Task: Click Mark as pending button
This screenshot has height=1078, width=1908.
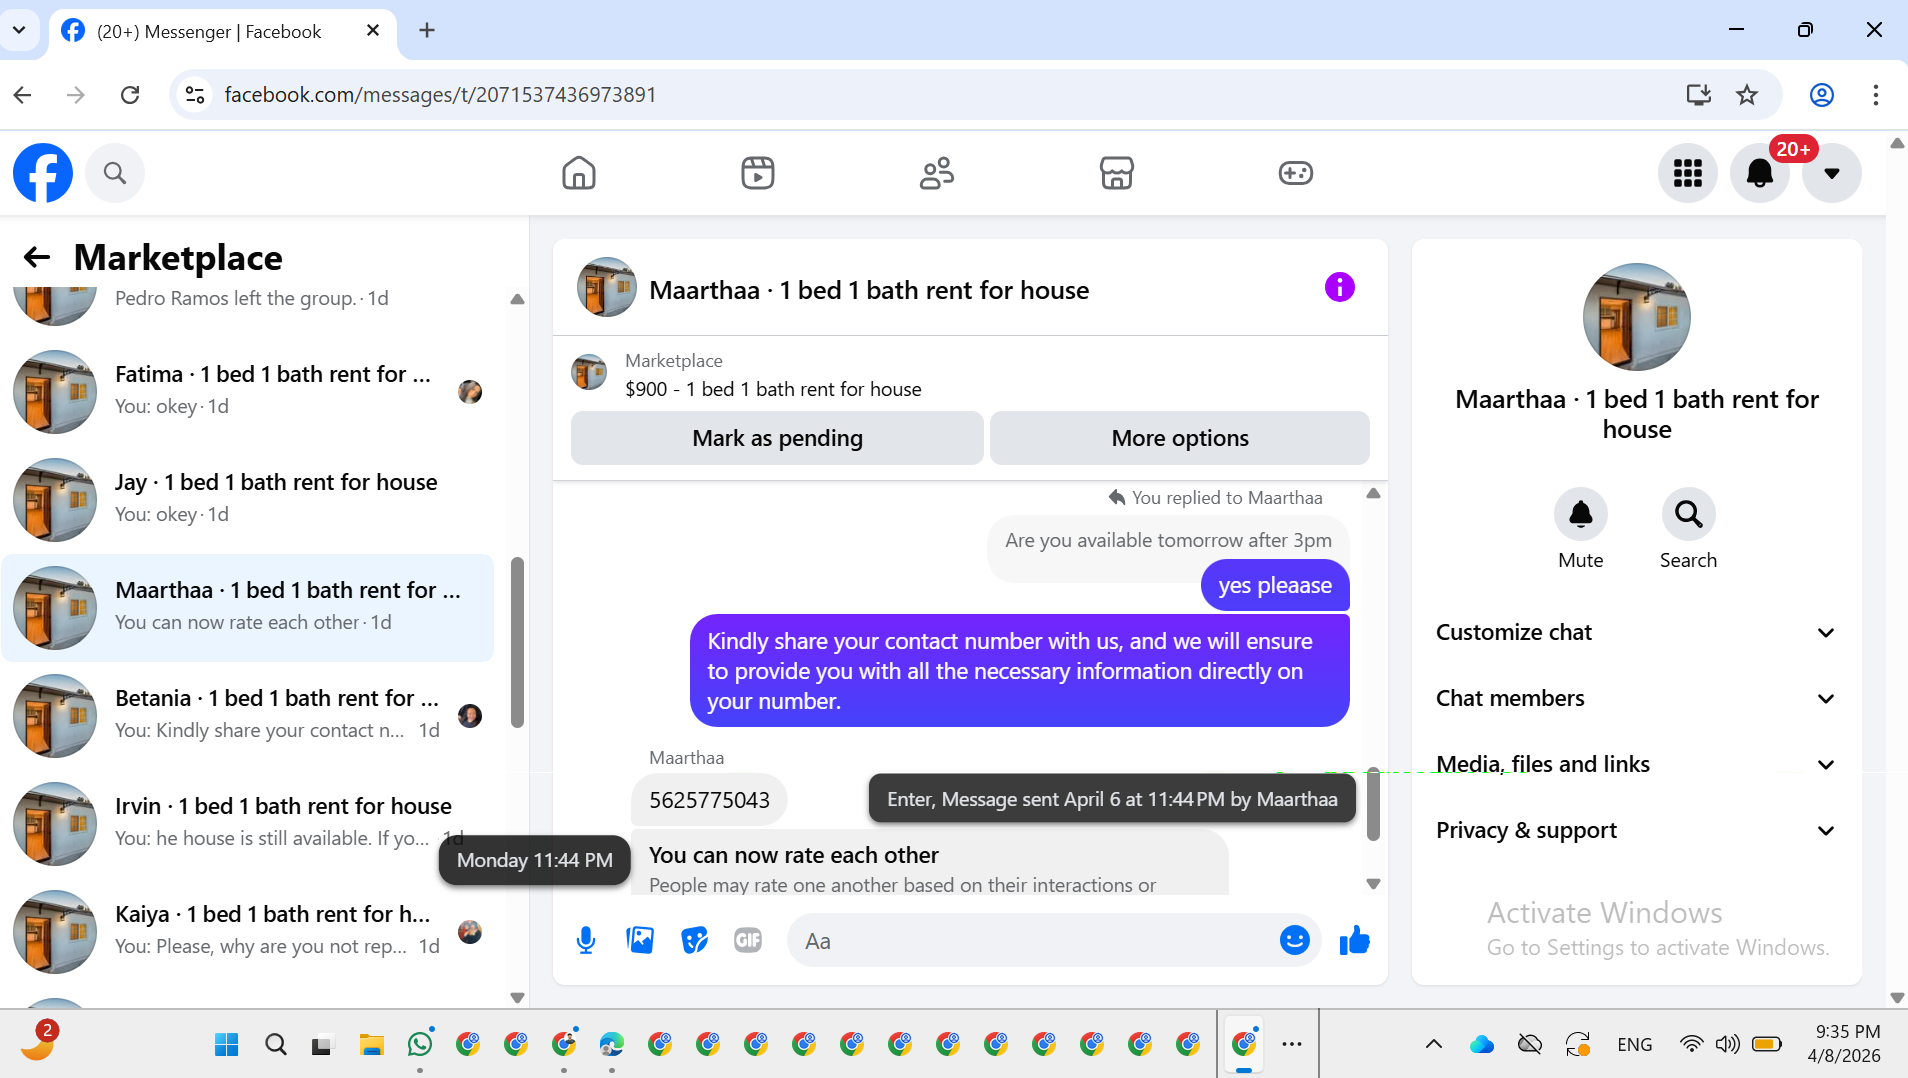Action: click(777, 438)
